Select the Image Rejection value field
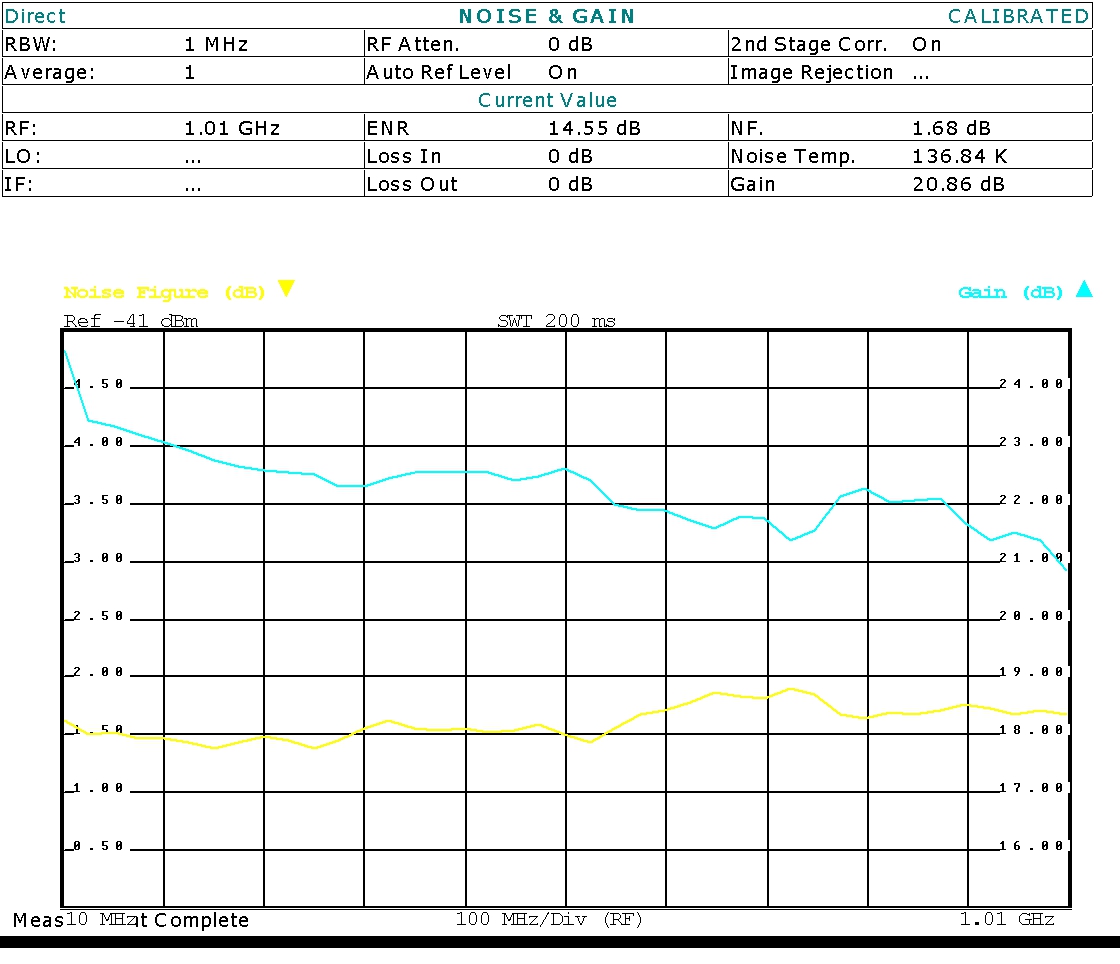This screenshot has height=964, width=1120. (x=921, y=73)
